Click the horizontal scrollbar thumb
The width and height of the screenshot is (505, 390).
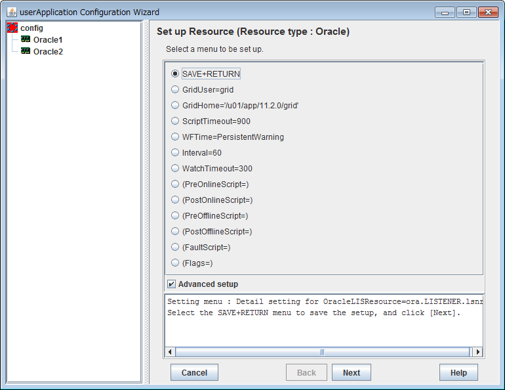[322, 352]
